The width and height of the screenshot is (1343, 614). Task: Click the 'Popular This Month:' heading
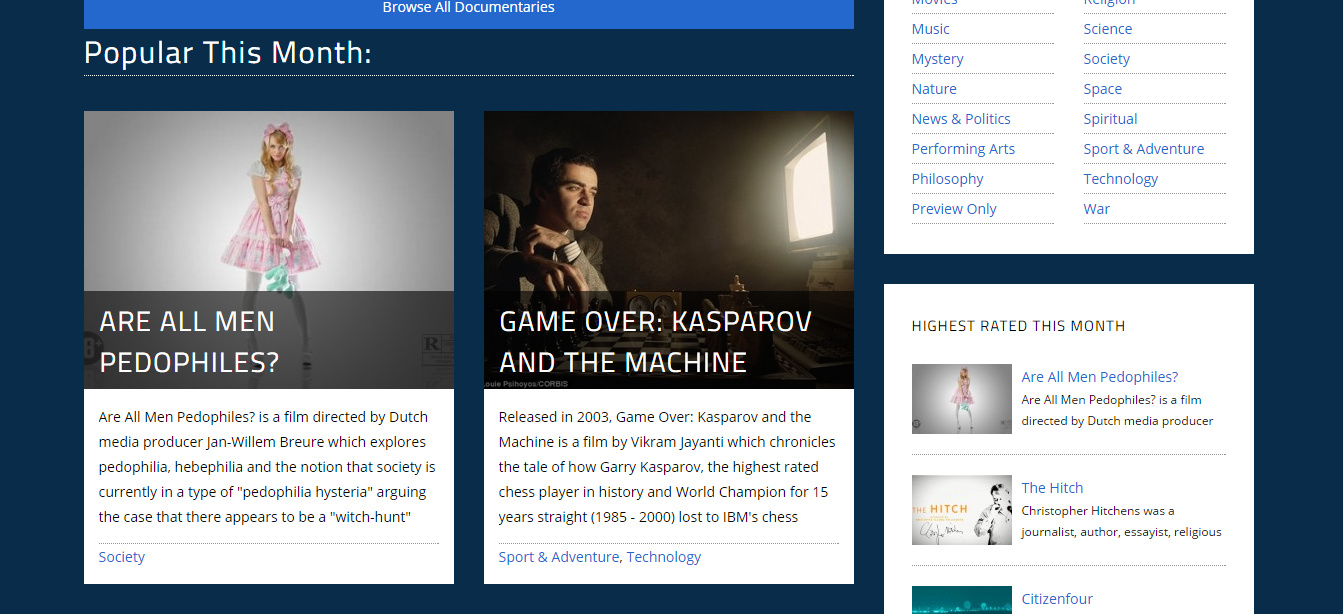pyautogui.click(x=228, y=52)
